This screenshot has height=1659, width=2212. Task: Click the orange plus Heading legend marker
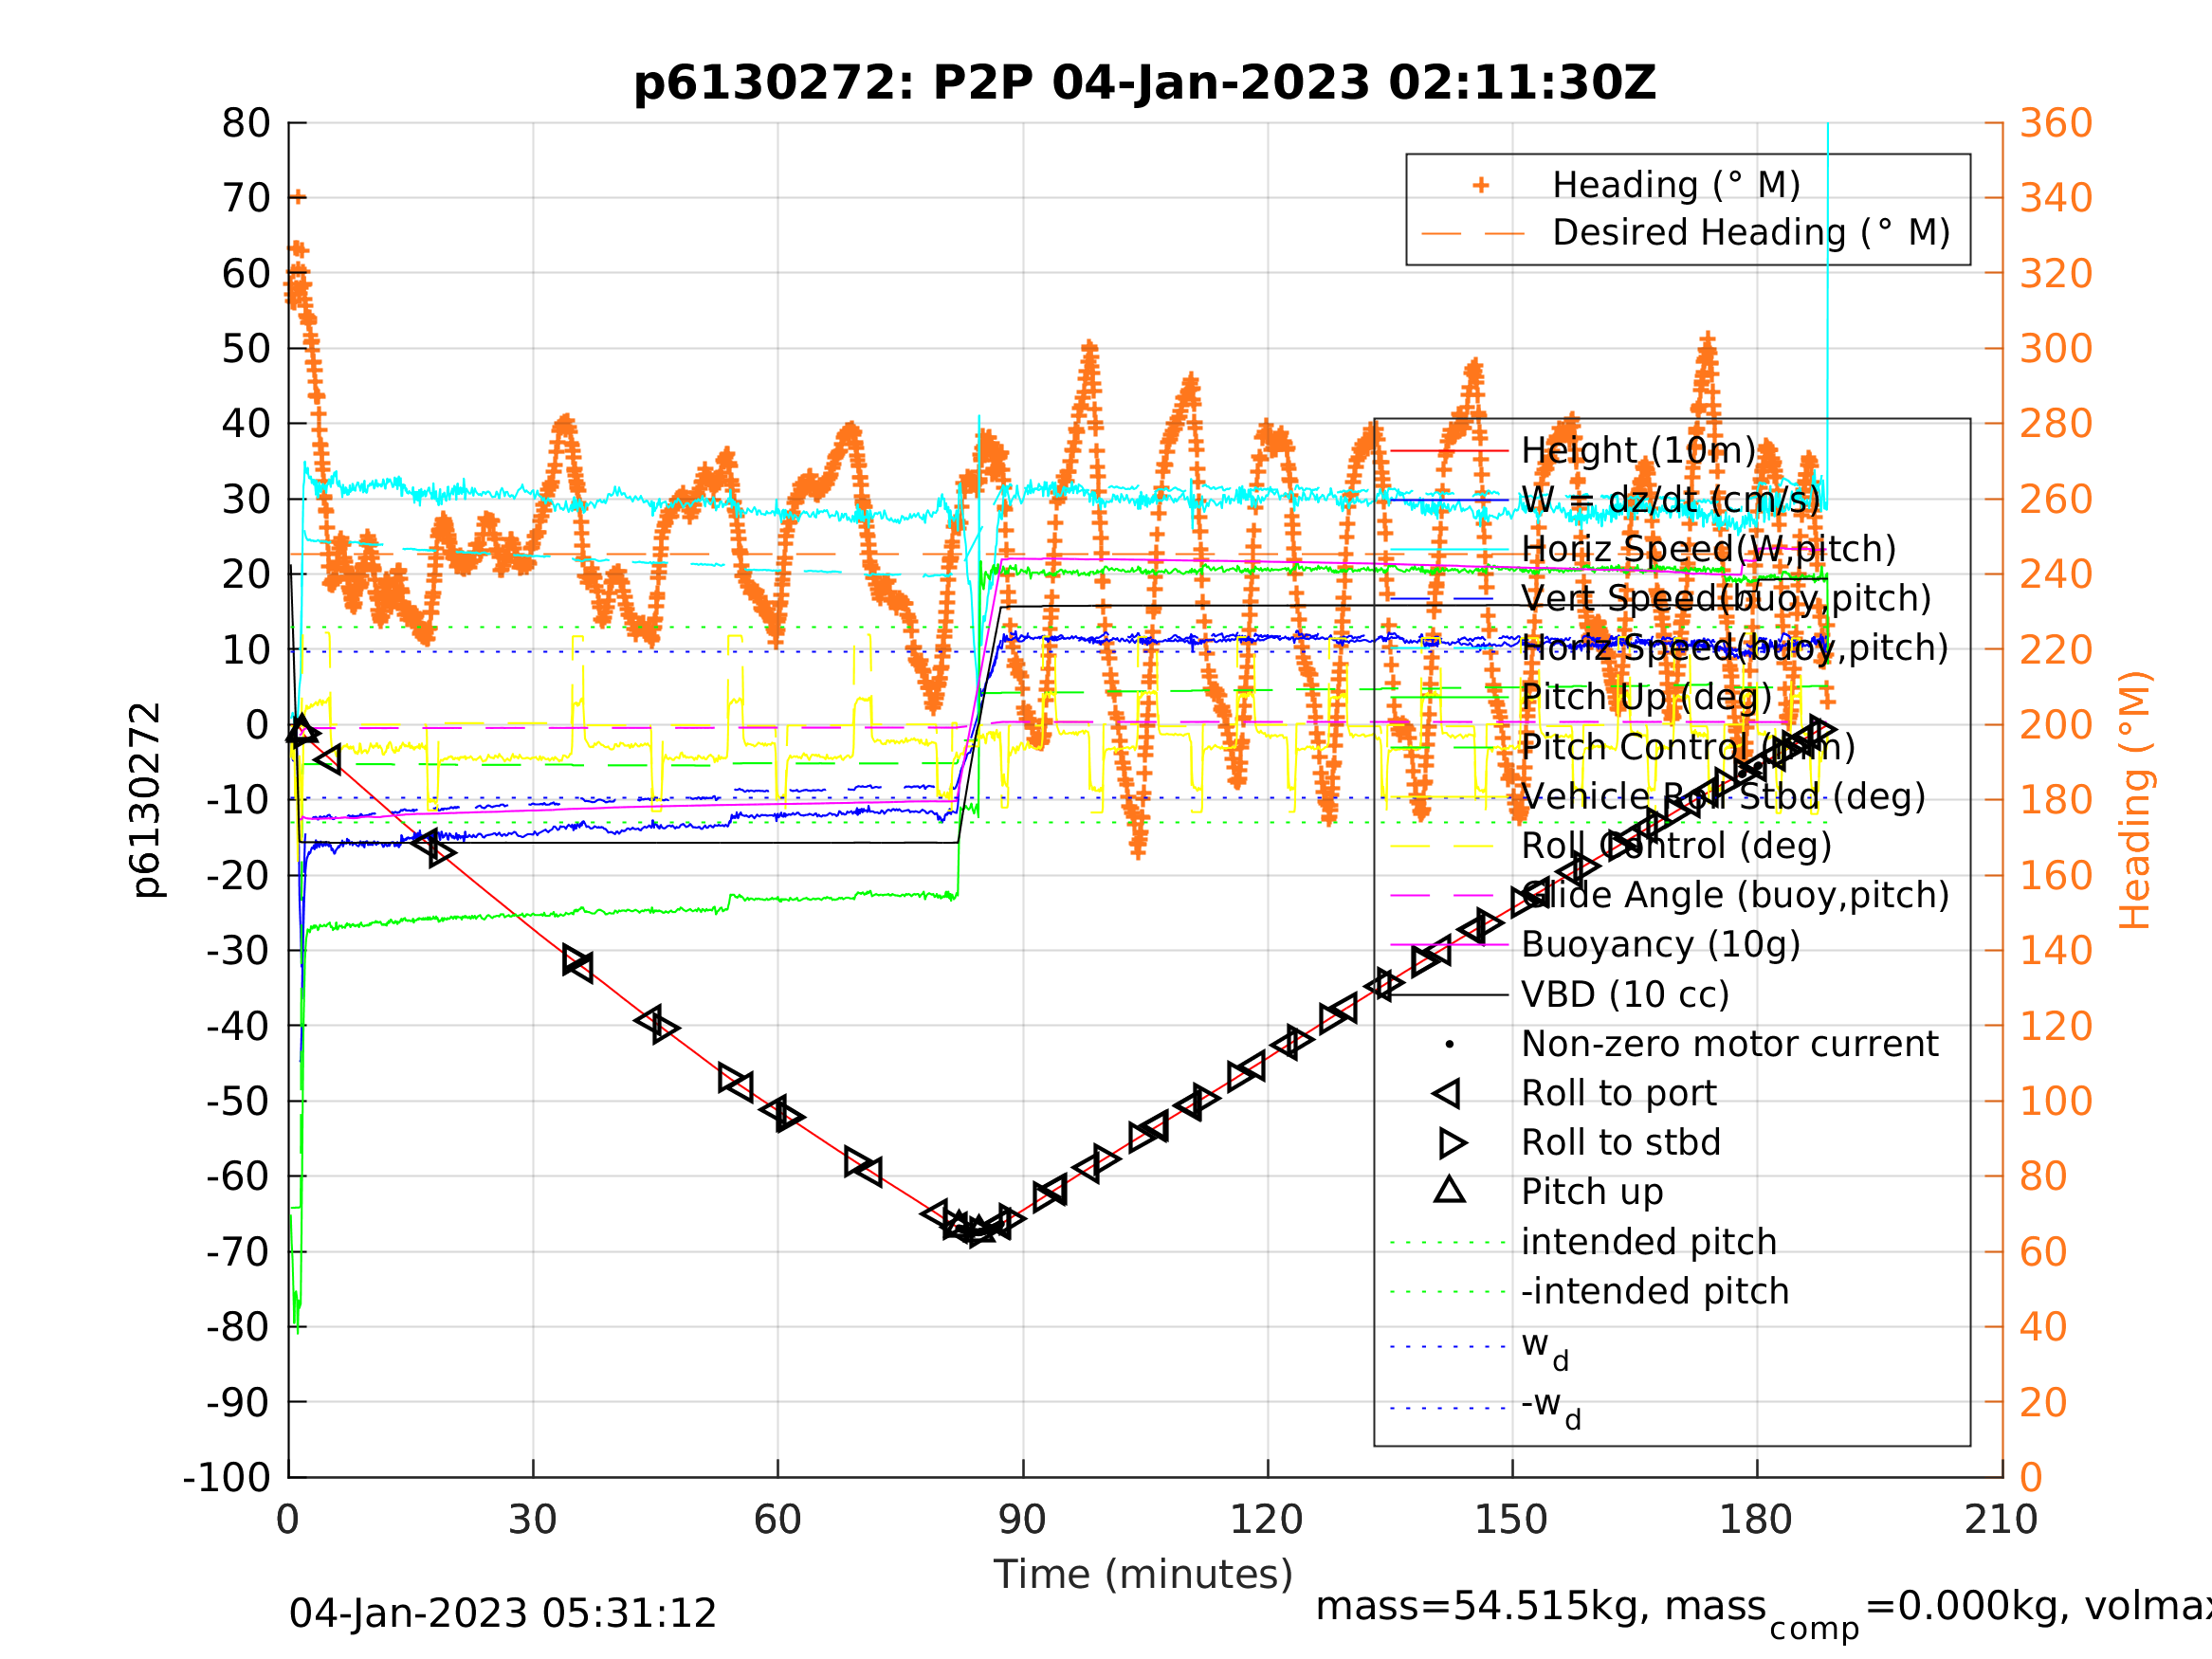(x=1481, y=185)
